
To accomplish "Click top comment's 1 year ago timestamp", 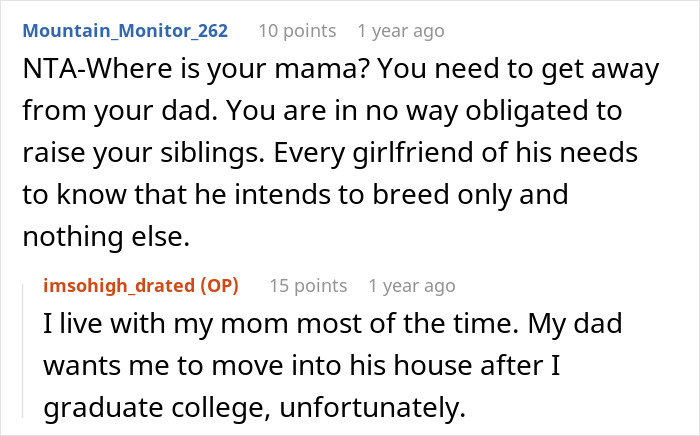I will [400, 31].
